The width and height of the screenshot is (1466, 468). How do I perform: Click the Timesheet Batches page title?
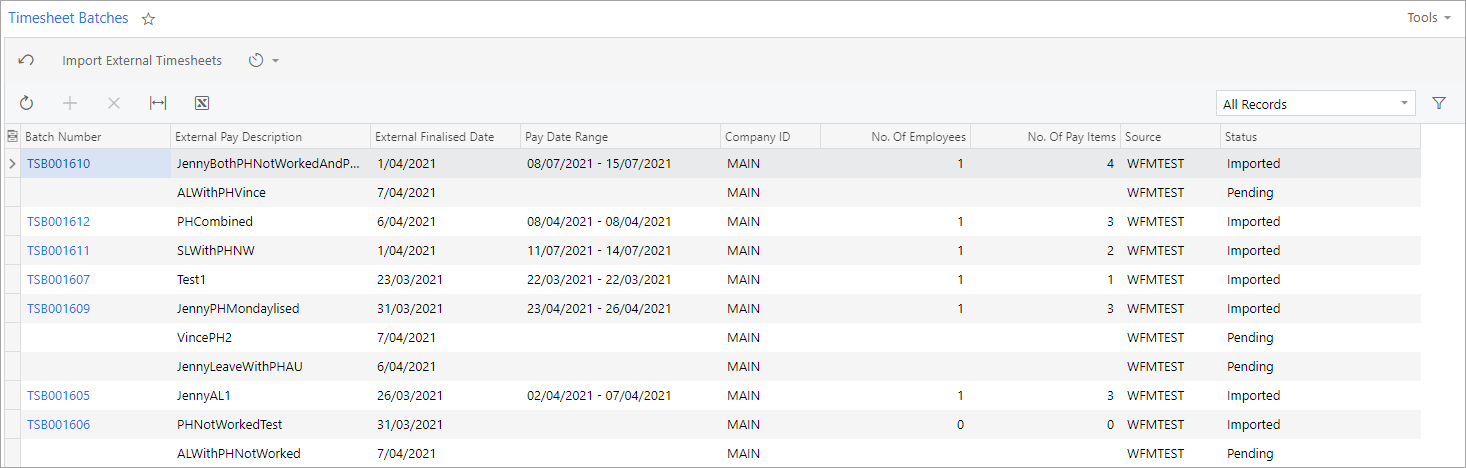[x=68, y=18]
